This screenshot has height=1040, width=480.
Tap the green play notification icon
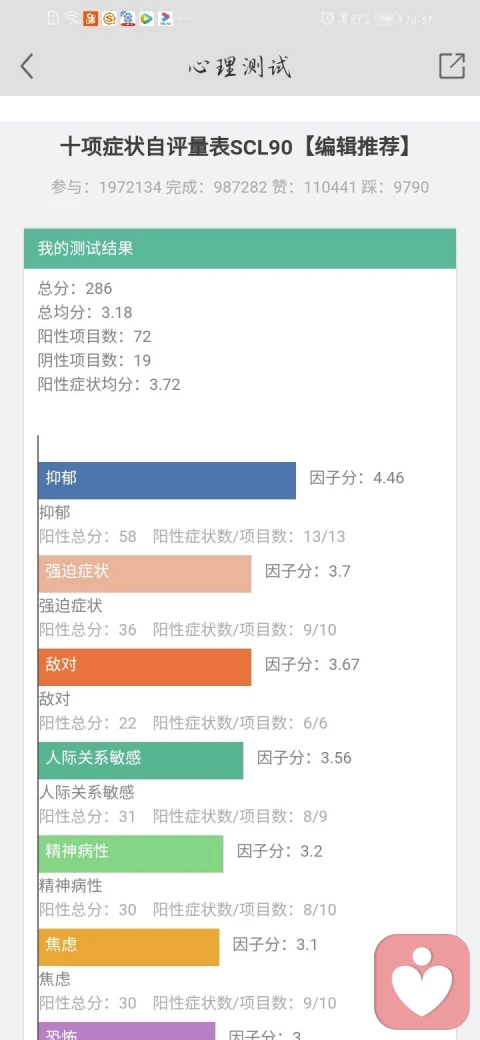coord(147,19)
